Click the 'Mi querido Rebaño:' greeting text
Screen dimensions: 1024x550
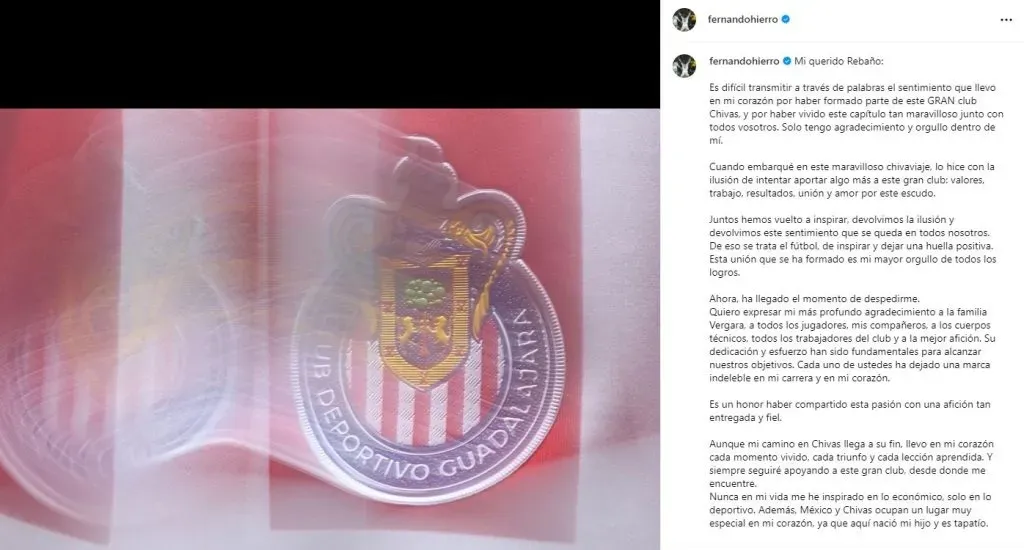pyautogui.click(x=839, y=61)
